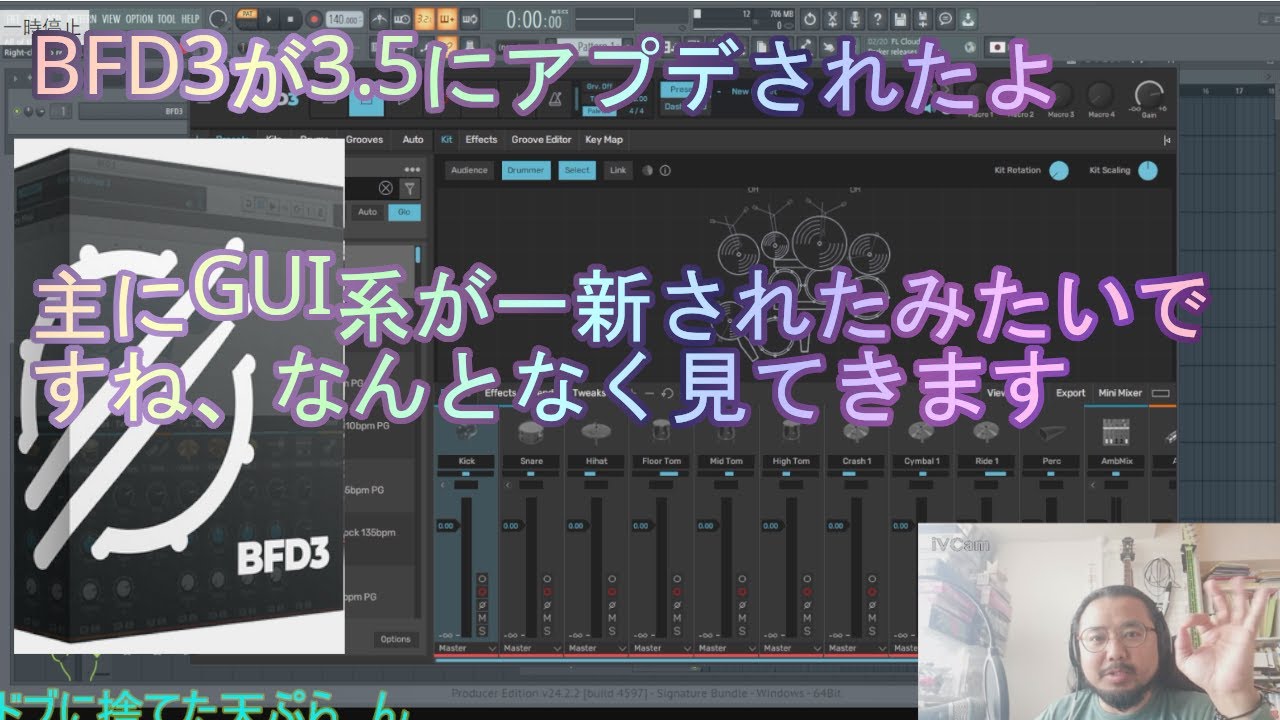Select the Crash 1 mixer channel
Image resolution: width=1280 pixels, height=720 pixels.
coord(857,461)
